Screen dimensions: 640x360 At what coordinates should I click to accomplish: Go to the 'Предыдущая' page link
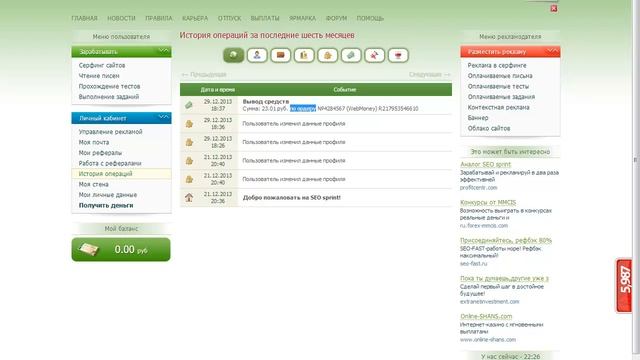pos(204,75)
